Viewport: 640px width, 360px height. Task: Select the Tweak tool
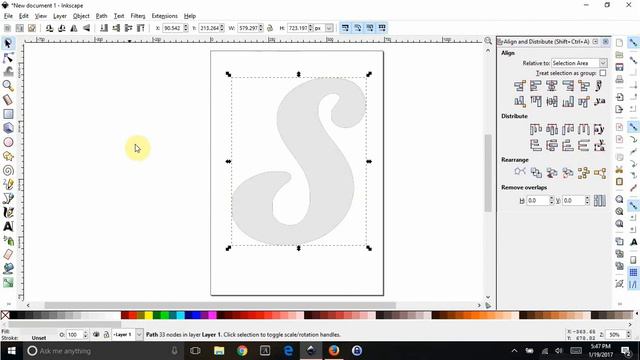point(8,71)
